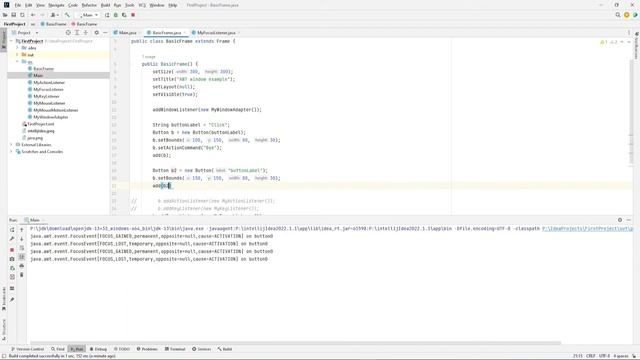Open the Refactor menu
640x360 pixels.
(89, 5)
